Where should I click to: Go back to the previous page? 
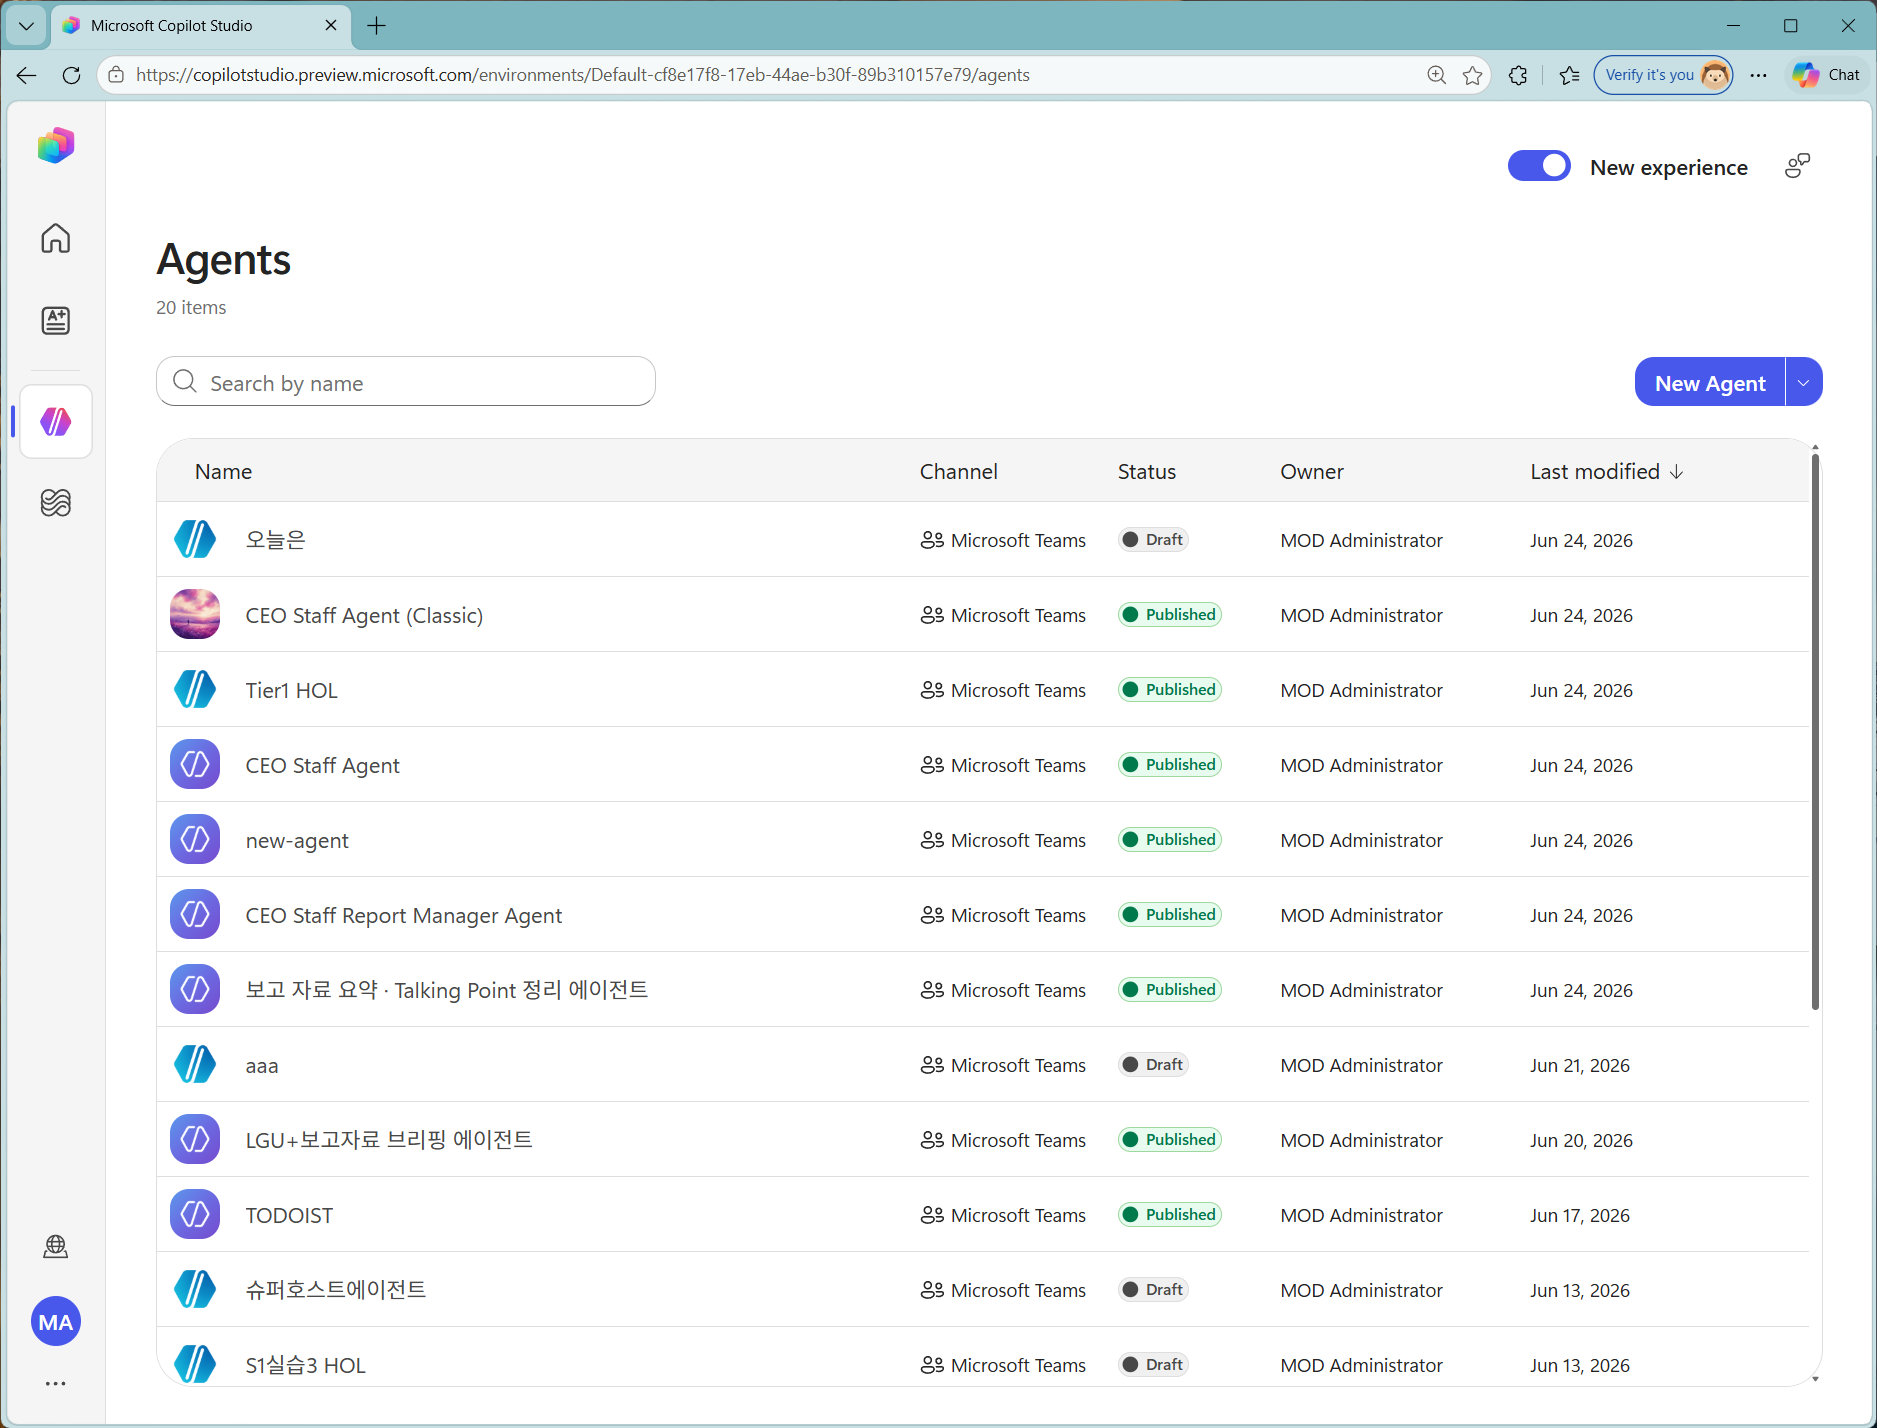tap(27, 75)
